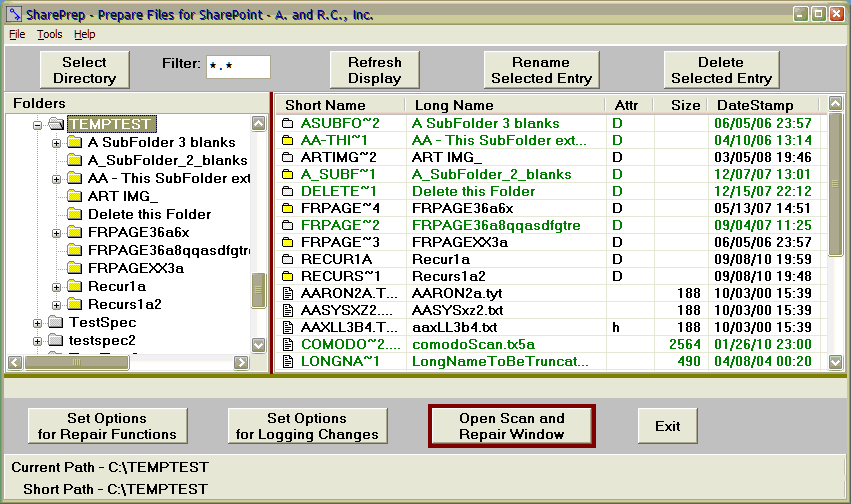Click folder icon beside A SubFolder 3 blanks in tree
The height and width of the screenshot is (504, 851).
pos(74,142)
